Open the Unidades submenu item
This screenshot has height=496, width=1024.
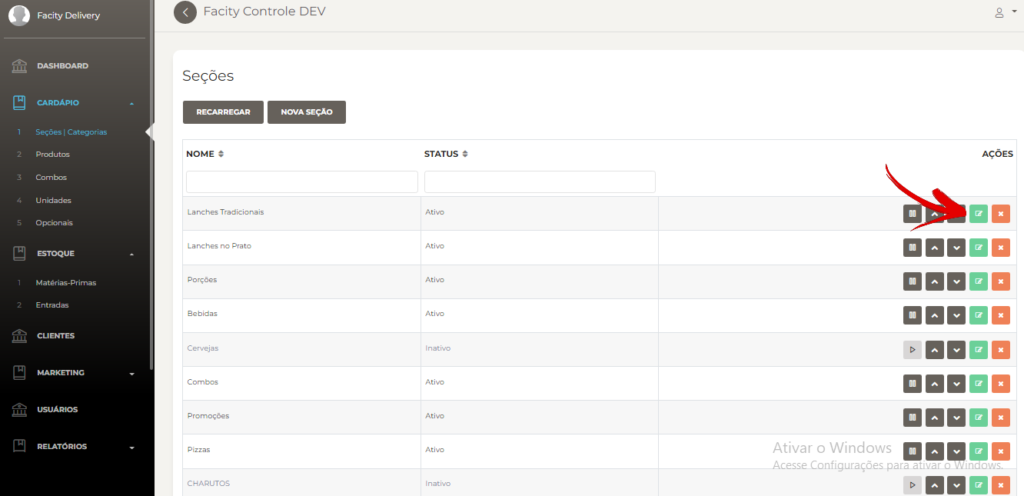pyautogui.click(x=53, y=200)
